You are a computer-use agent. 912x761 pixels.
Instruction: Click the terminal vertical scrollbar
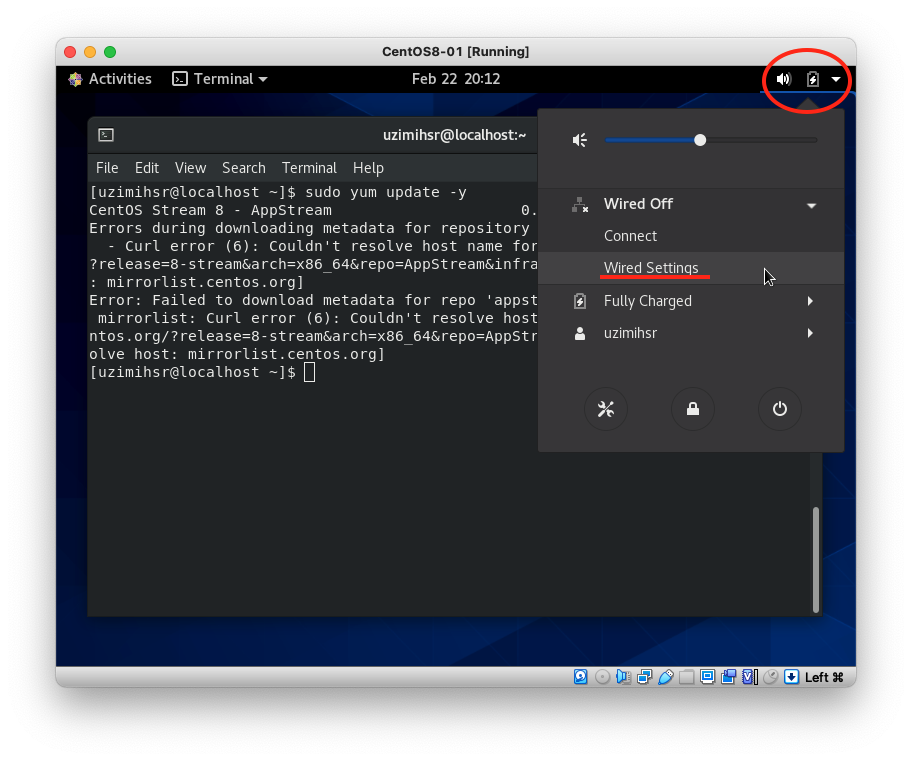[x=815, y=560]
